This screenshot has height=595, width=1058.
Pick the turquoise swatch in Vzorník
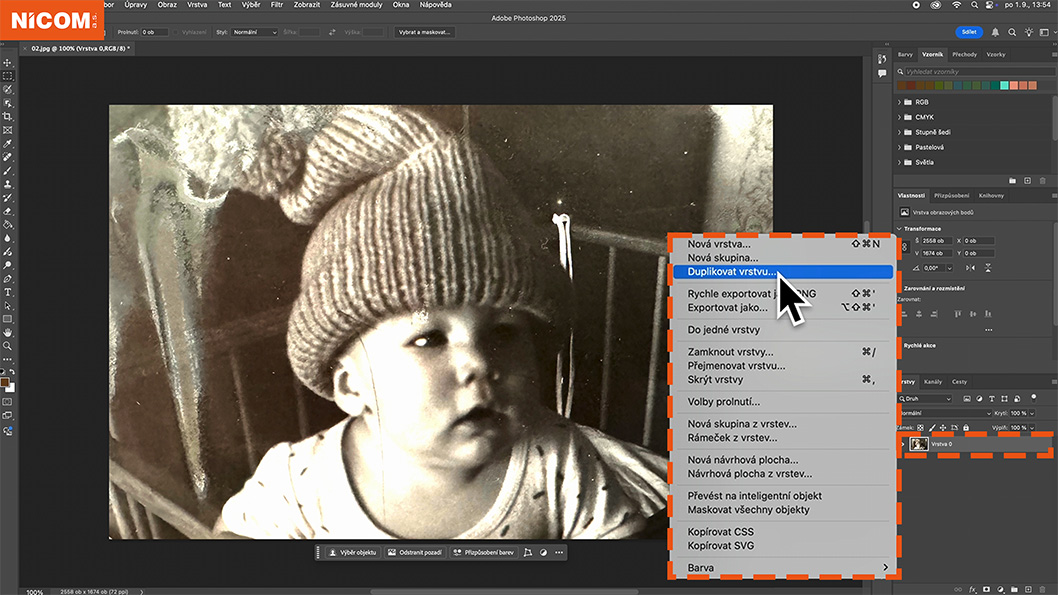(1005, 85)
